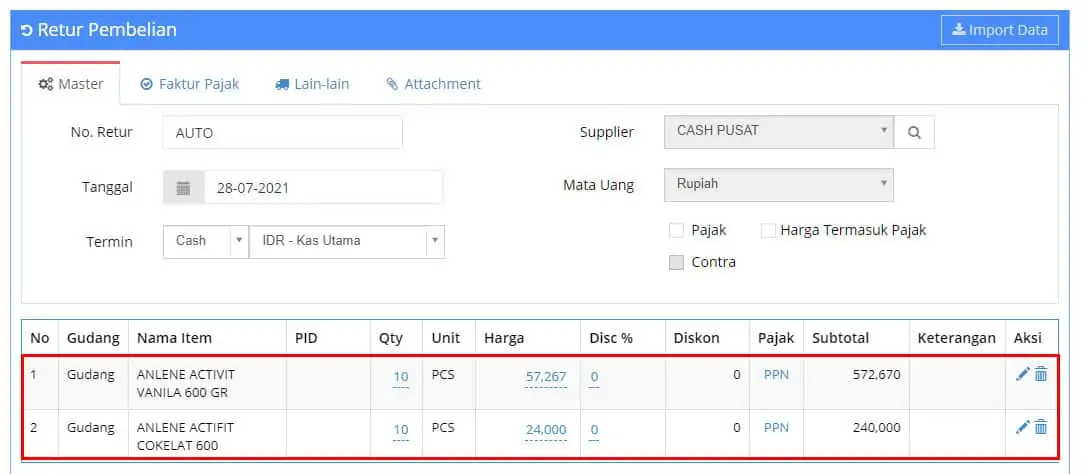Click the Tanggal date field 28-07-2021

tap(322, 187)
